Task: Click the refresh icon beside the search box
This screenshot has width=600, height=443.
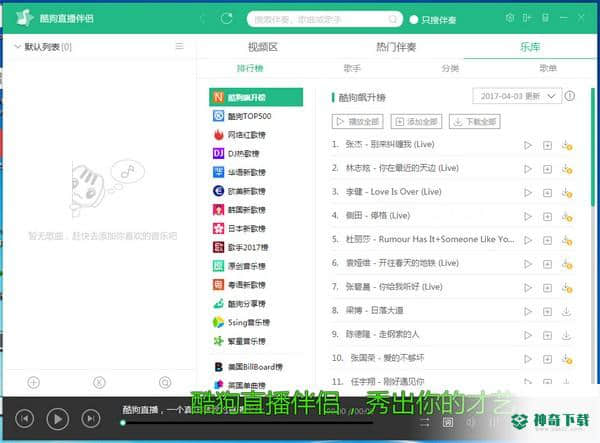Action: [x=227, y=18]
